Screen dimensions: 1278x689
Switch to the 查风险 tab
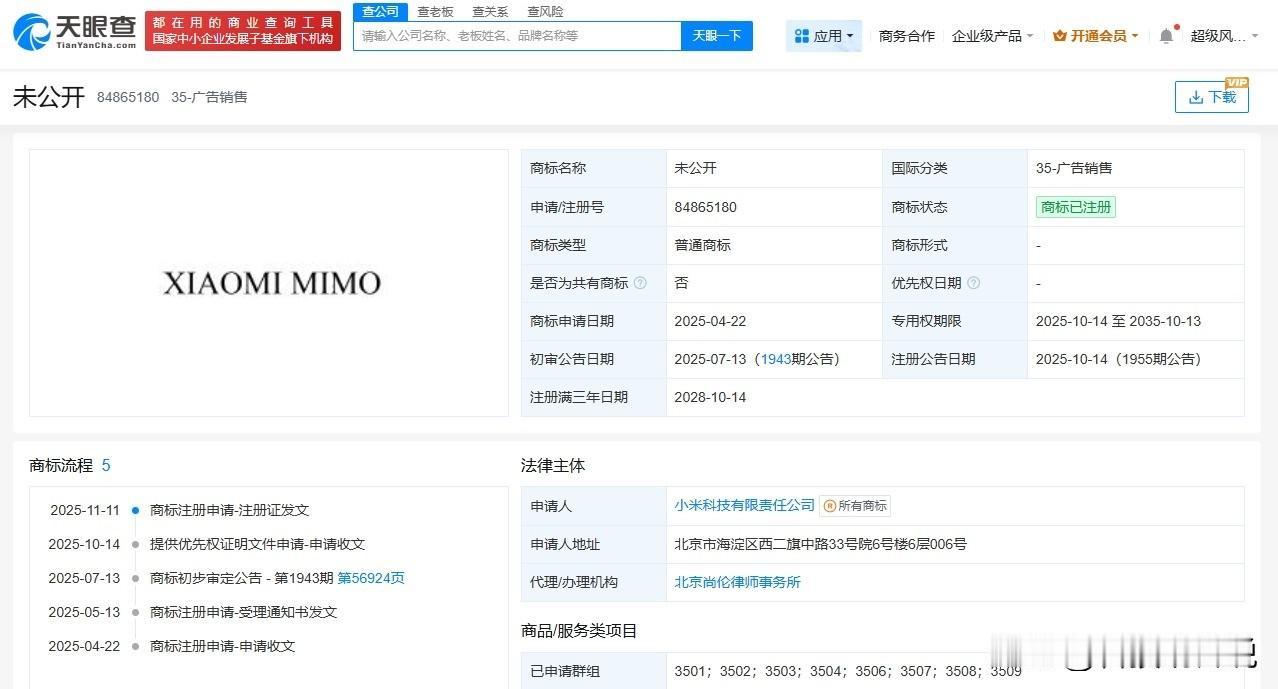(x=545, y=11)
